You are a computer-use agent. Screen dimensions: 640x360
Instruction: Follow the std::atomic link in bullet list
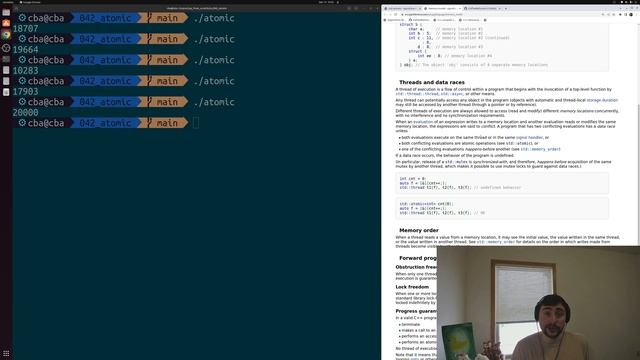pos(519,144)
